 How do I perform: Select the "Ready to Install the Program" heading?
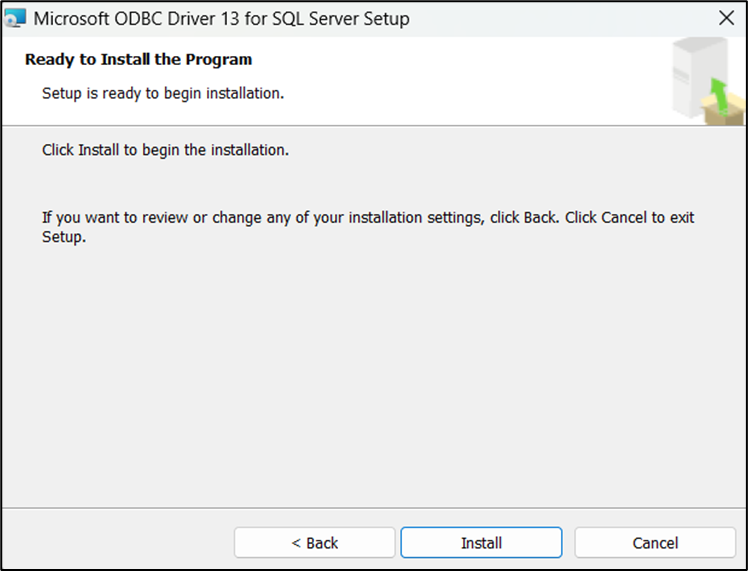tap(138, 60)
